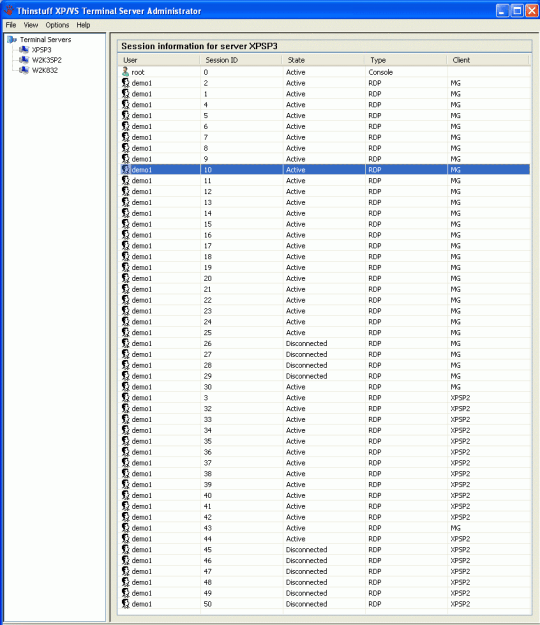
Task: Click the user icon of session 11
Action: [126, 181]
